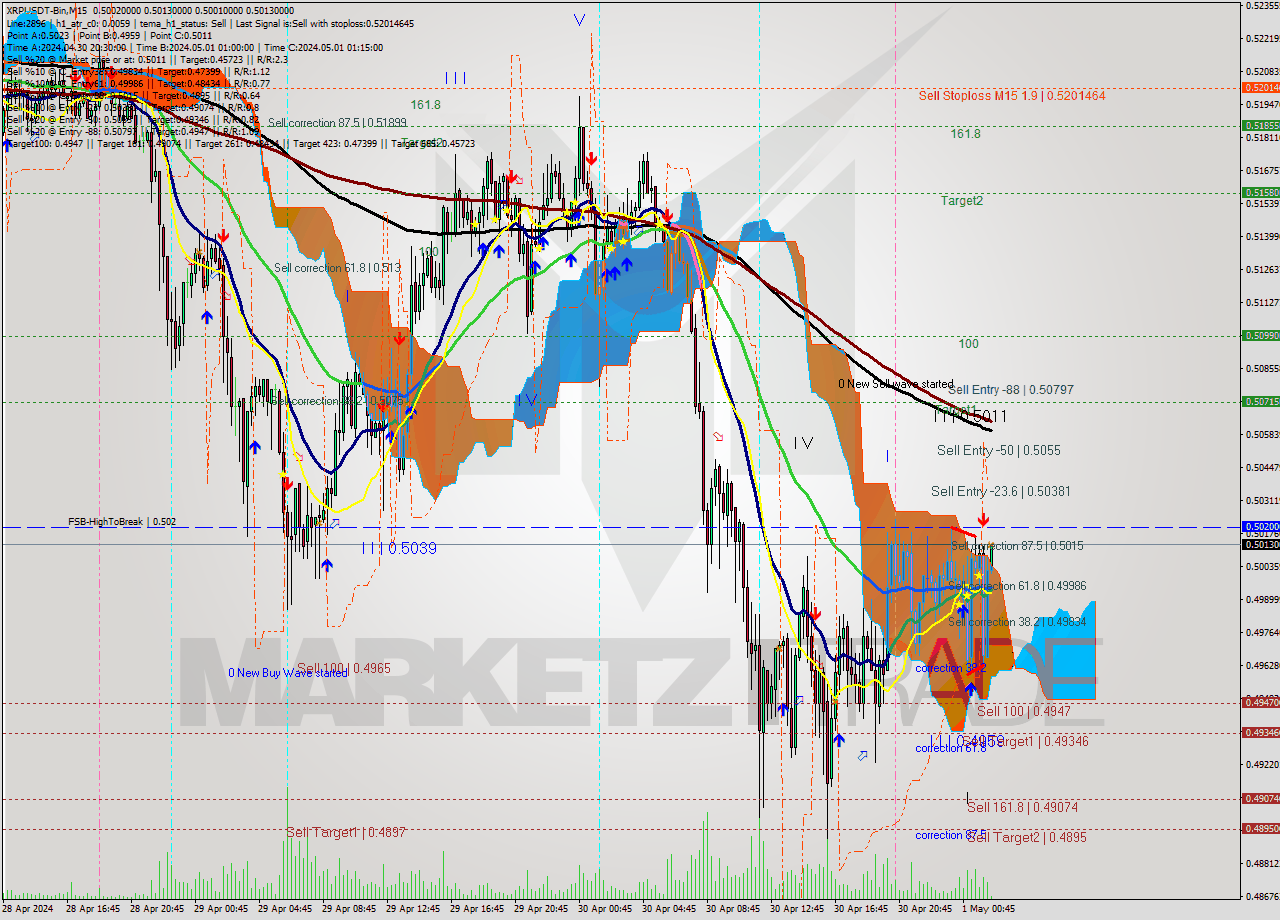Click the red 0.52014 price tag on axis
This screenshot has width=1280, height=920.
pos(1260,88)
